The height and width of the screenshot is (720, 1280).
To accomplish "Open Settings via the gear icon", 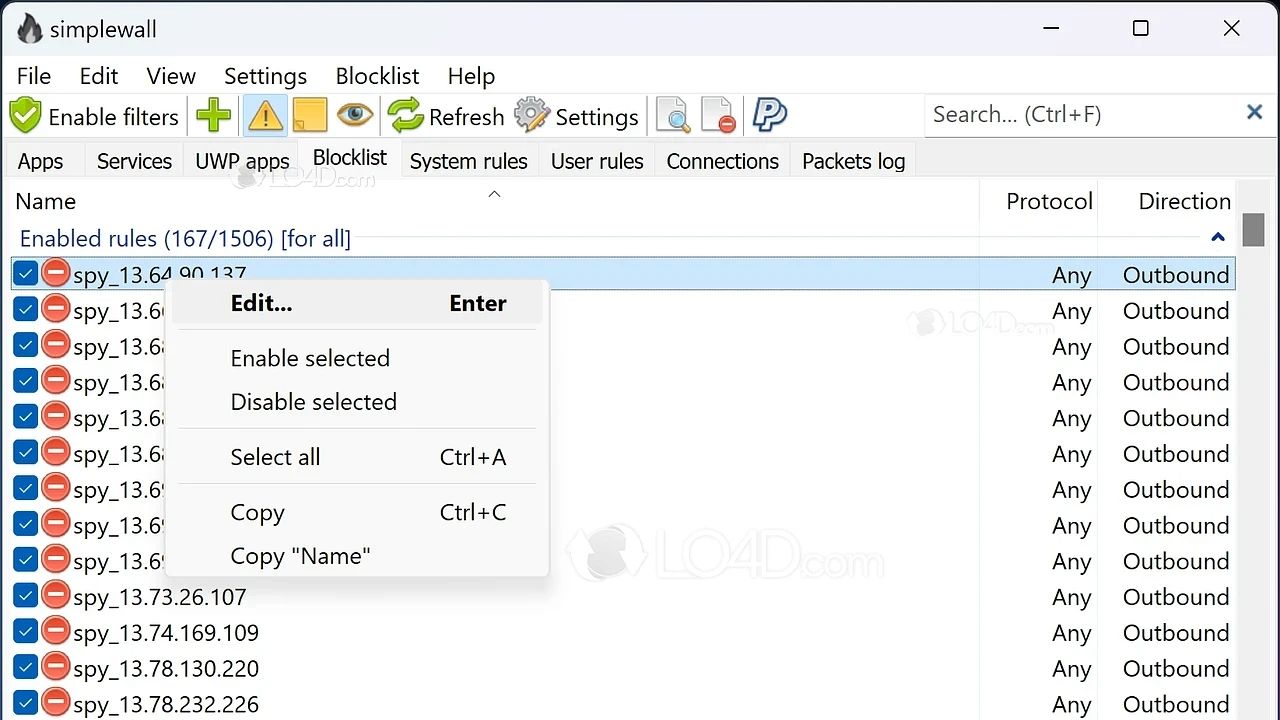I will (532, 116).
